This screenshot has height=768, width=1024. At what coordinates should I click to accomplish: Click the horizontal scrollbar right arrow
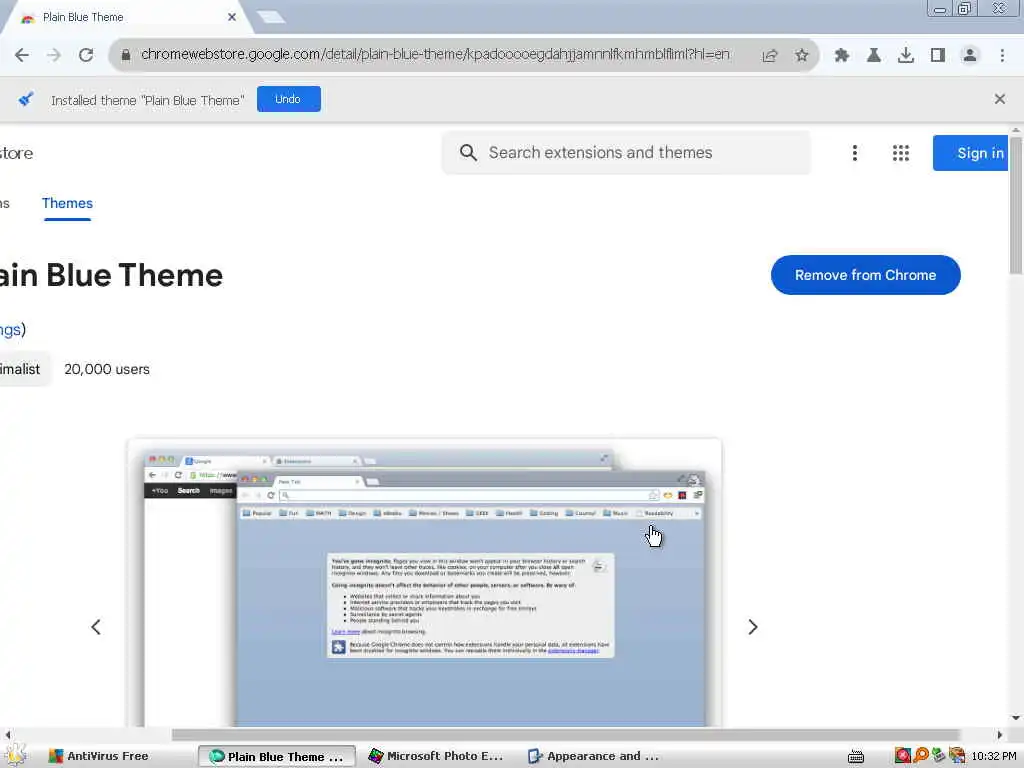(x=1000, y=735)
